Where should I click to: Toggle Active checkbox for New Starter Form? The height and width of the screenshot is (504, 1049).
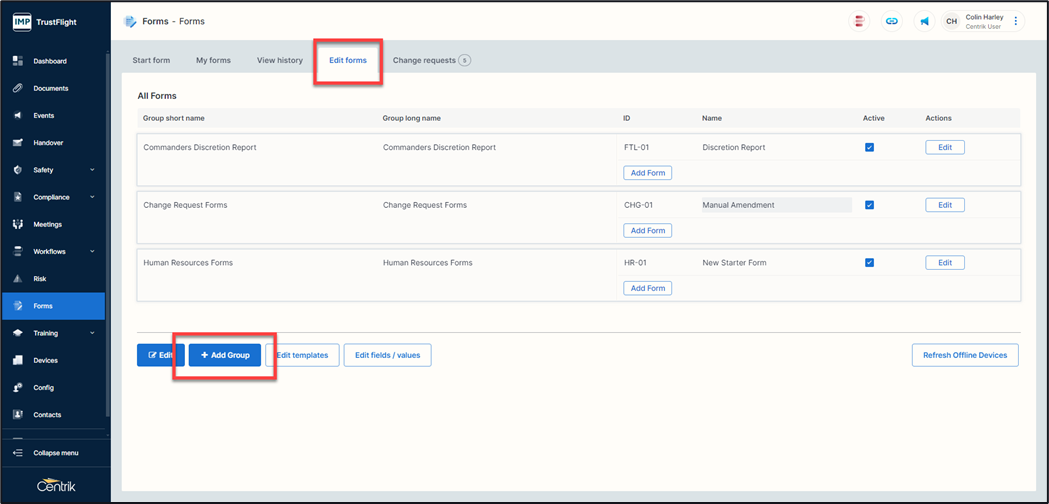coord(869,263)
